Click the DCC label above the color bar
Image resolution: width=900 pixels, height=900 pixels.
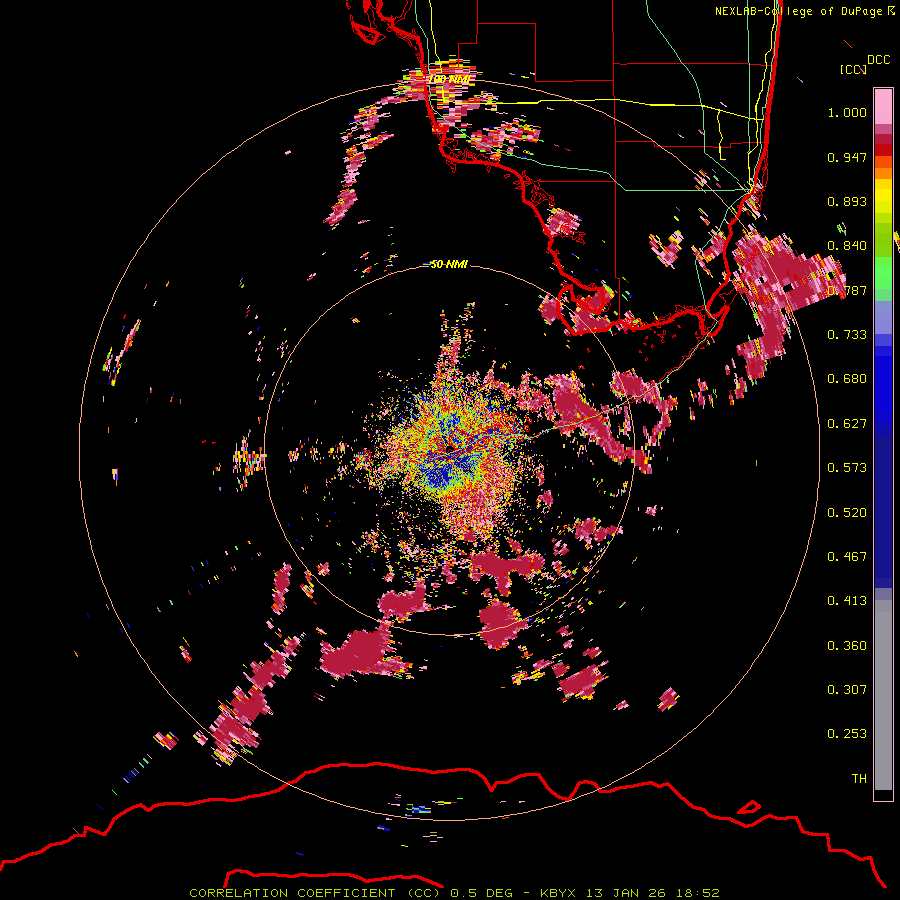[879, 60]
